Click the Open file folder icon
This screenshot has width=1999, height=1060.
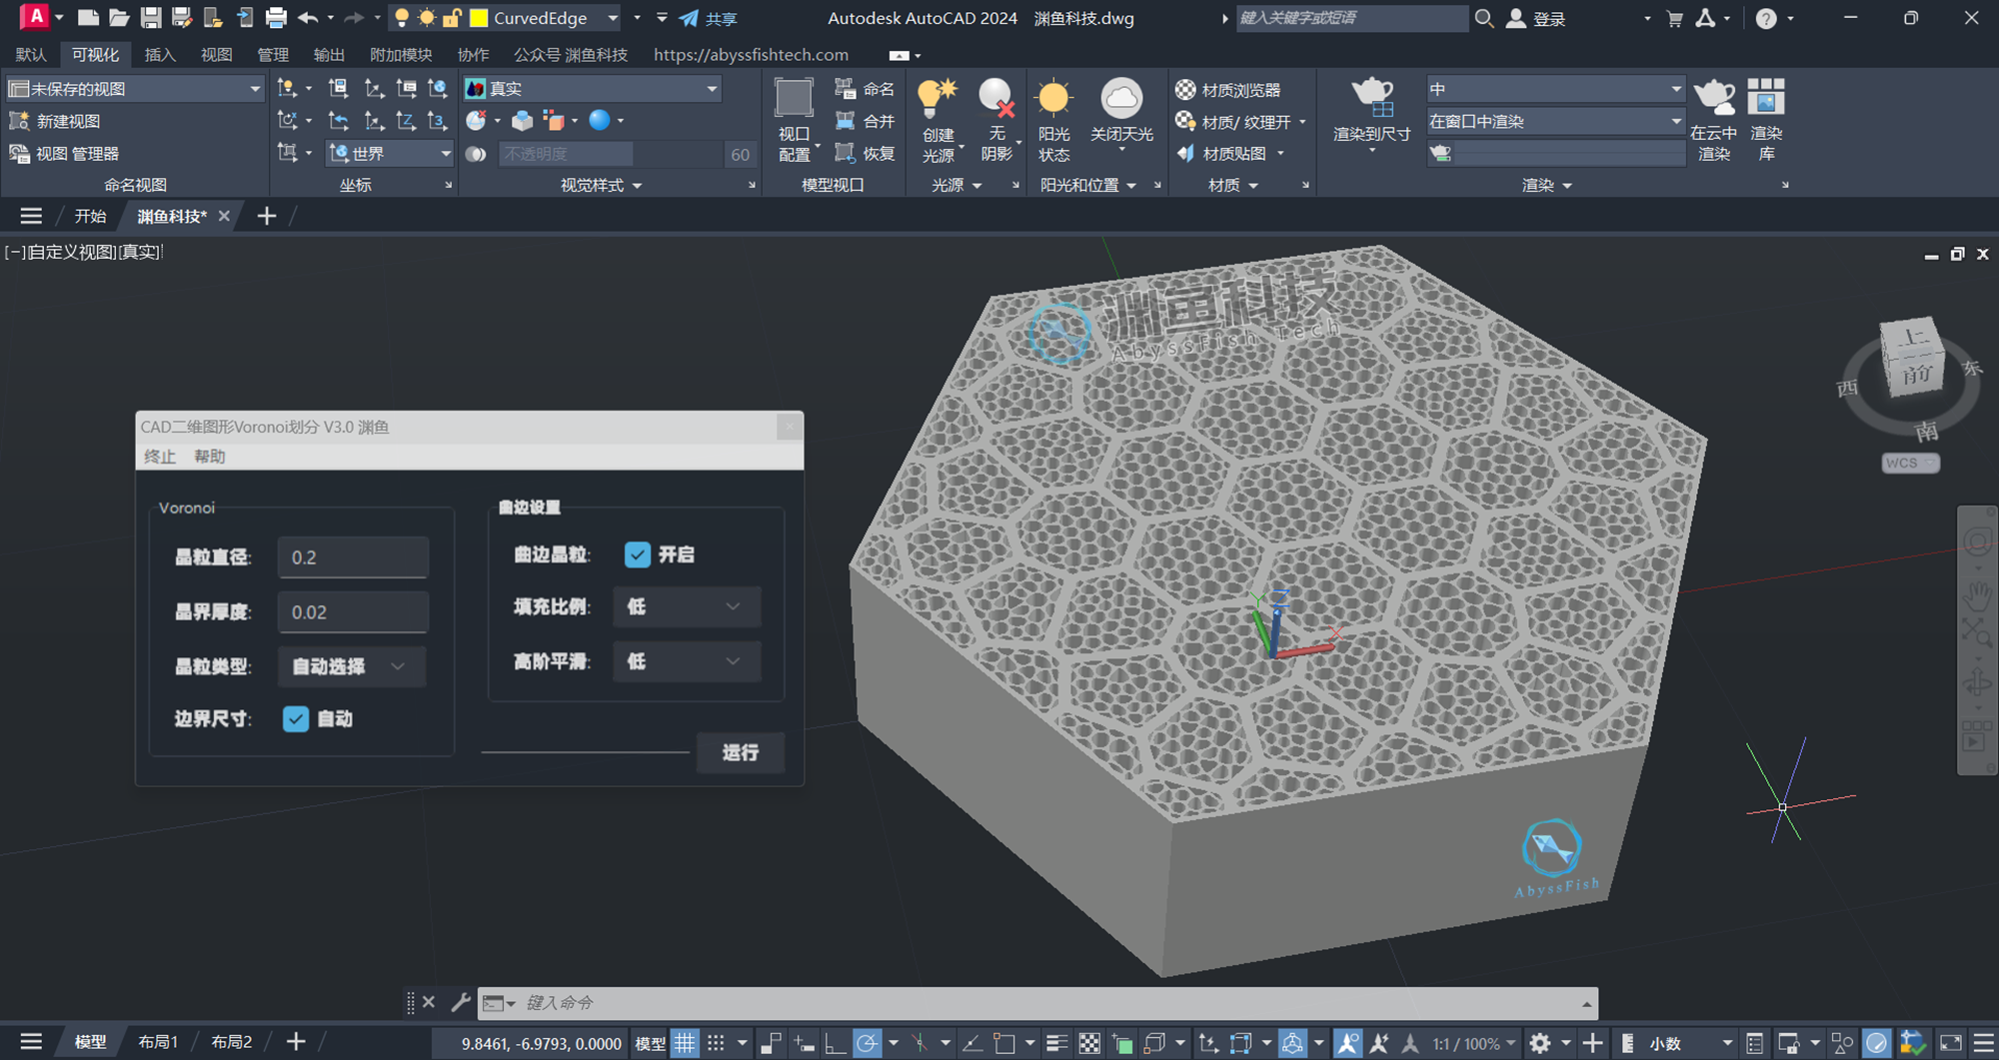pyautogui.click(x=119, y=18)
